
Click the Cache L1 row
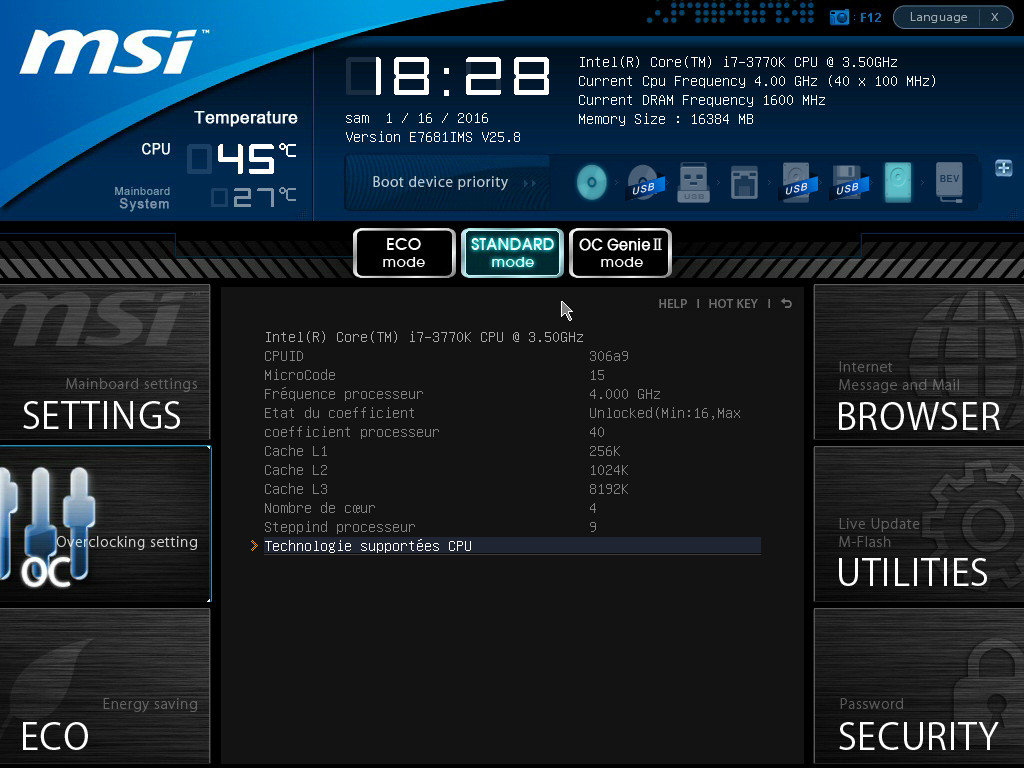point(512,451)
